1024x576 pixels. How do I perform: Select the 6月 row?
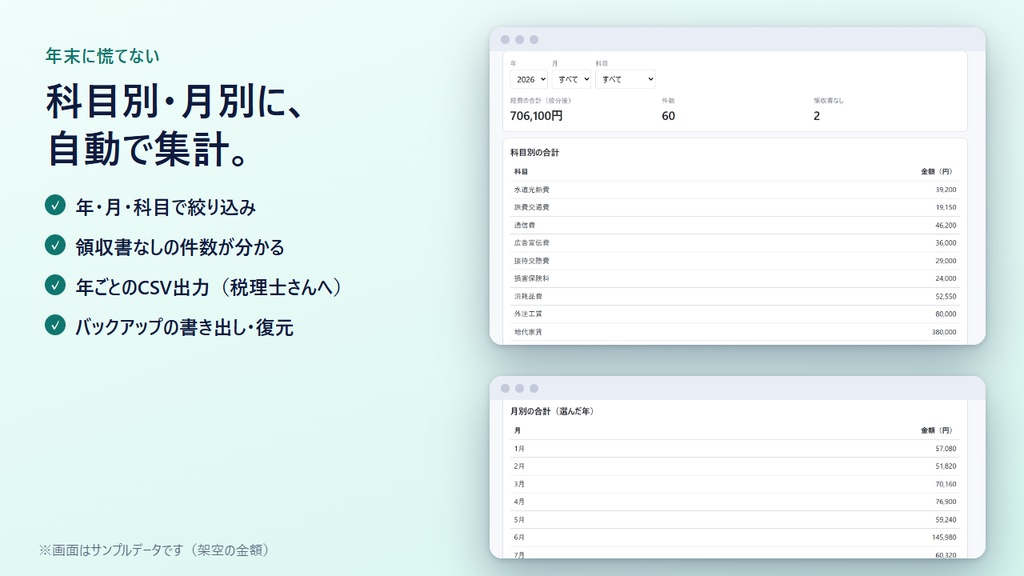tap(735, 537)
